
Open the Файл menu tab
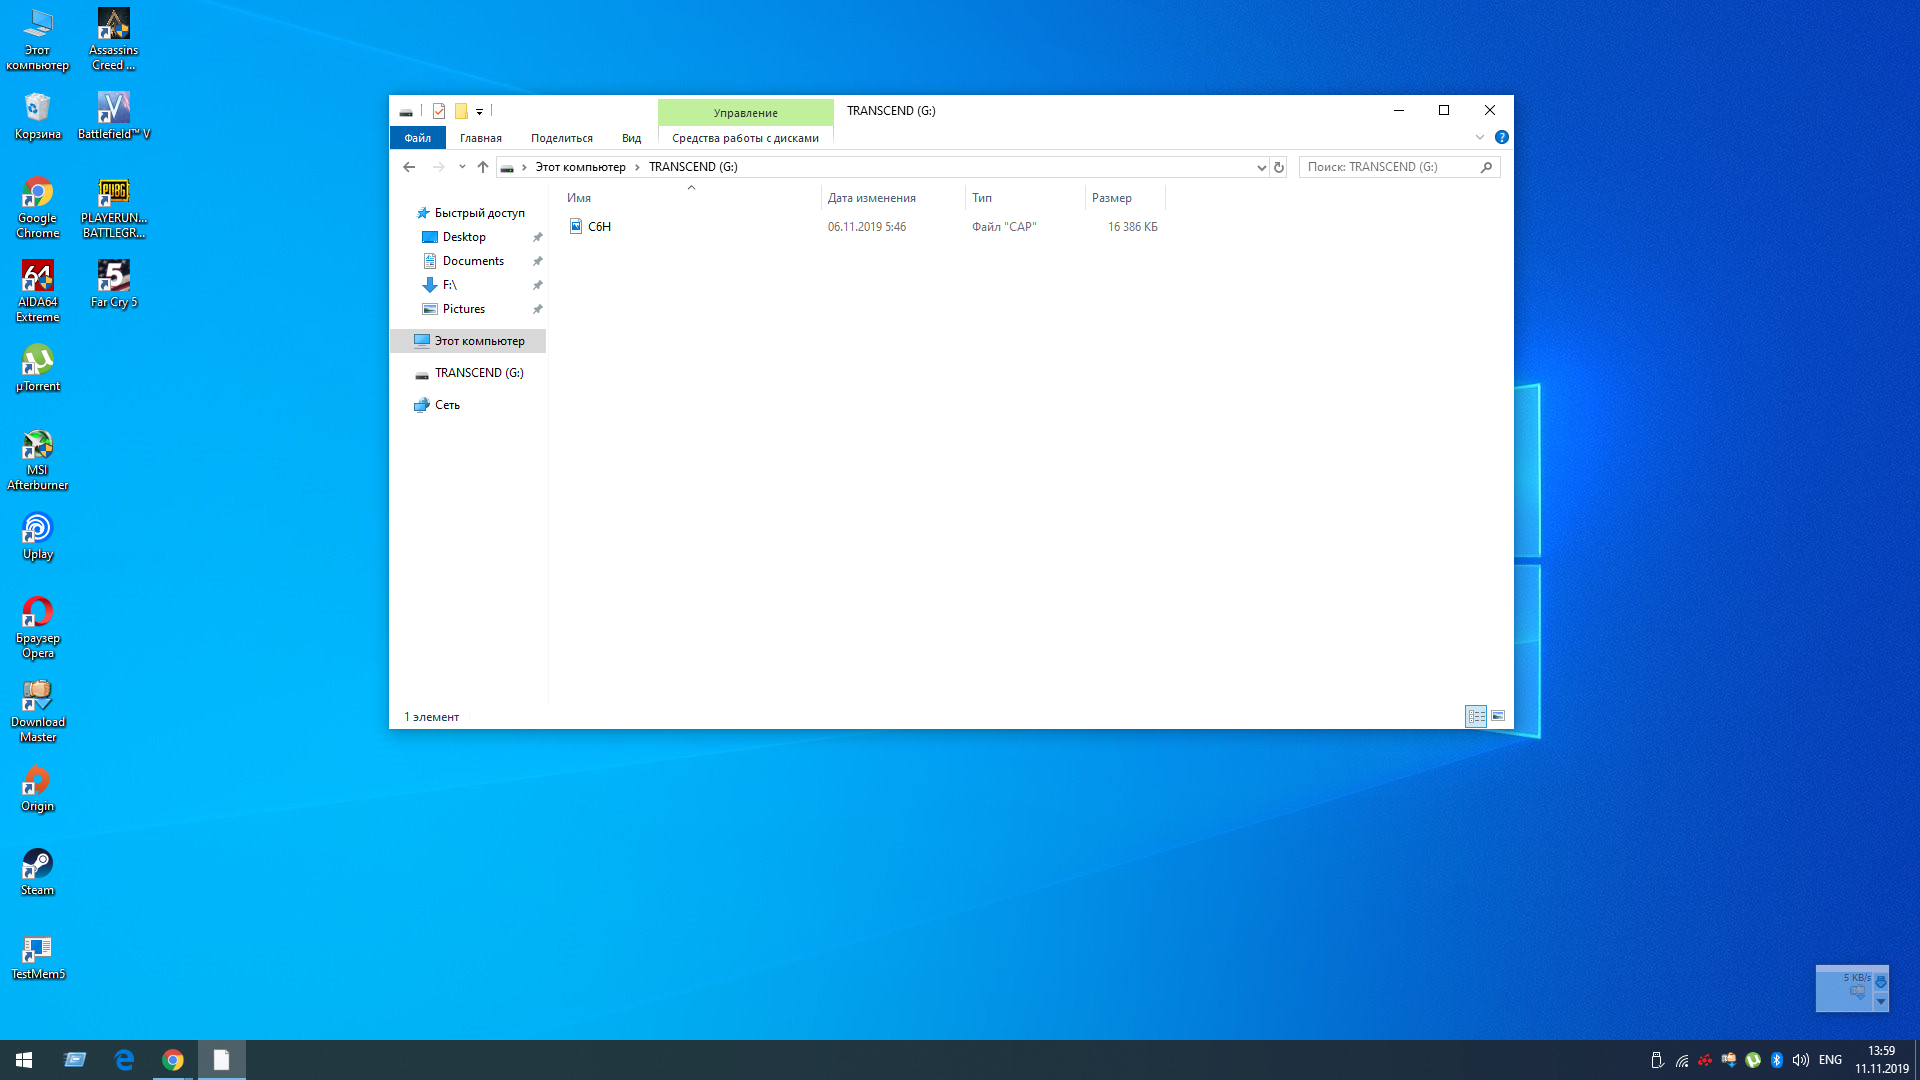coord(417,138)
